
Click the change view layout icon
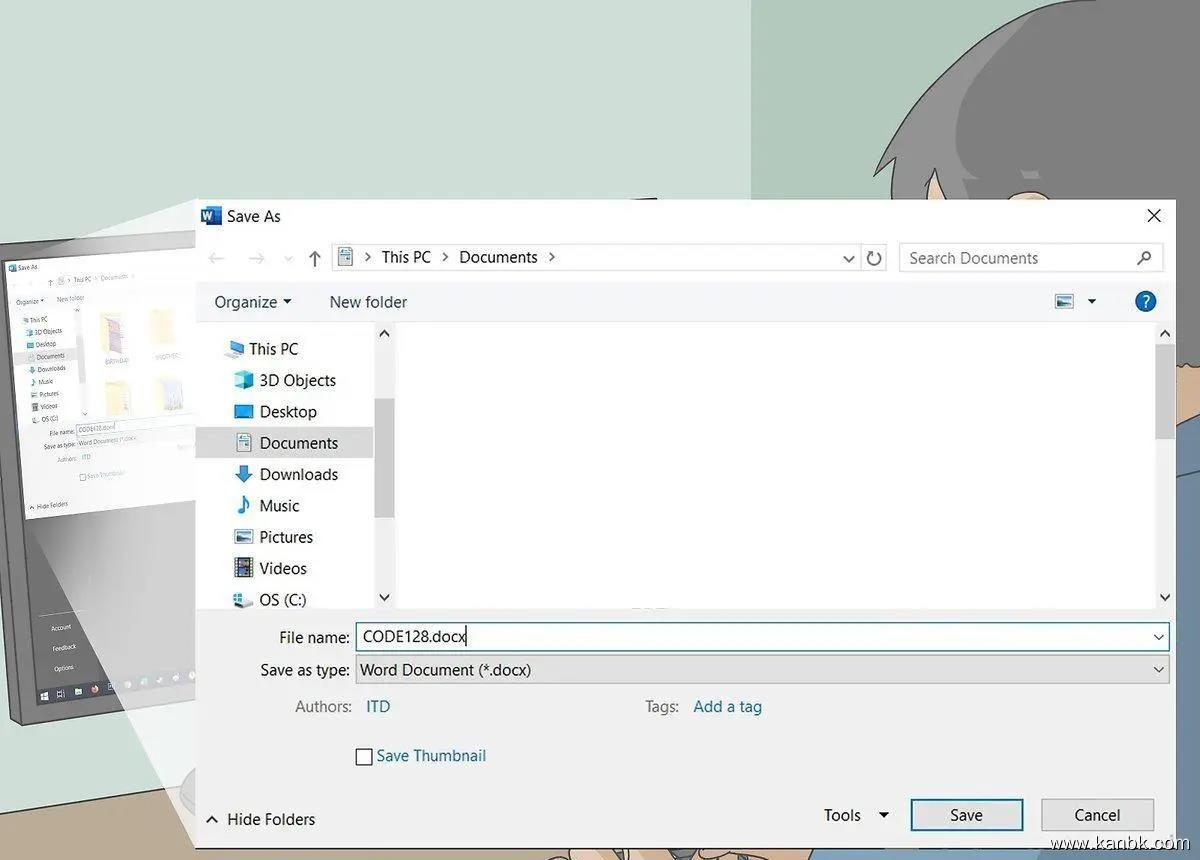(1064, 301)
